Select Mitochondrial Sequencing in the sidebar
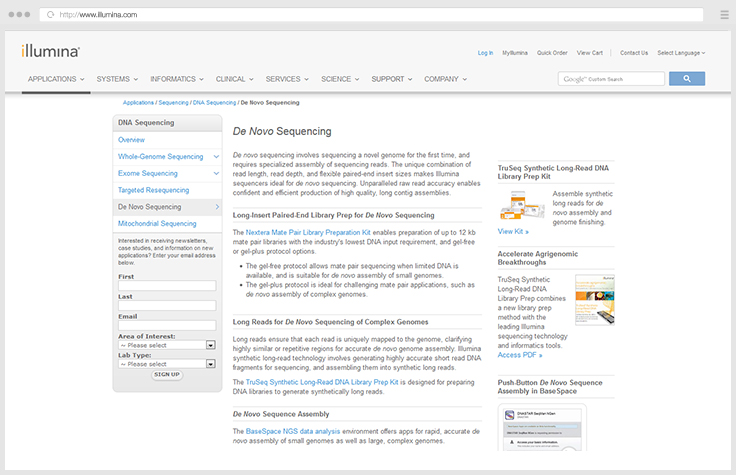 [158, 224]
